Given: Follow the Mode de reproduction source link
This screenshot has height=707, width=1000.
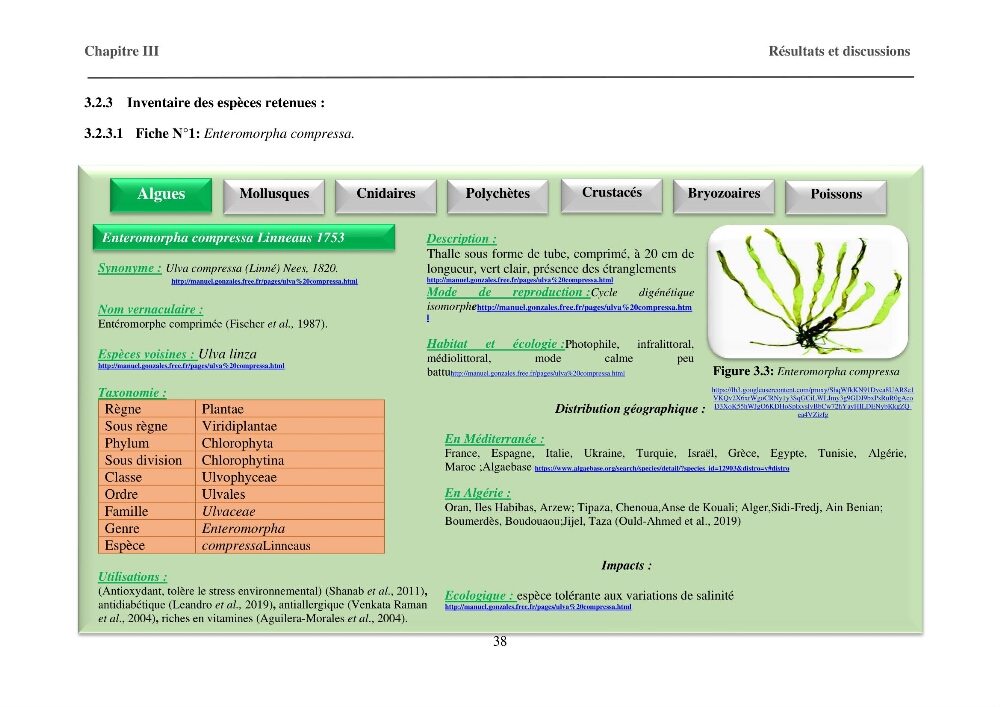Looking at the screenshot, I should [x=584, y=307].
